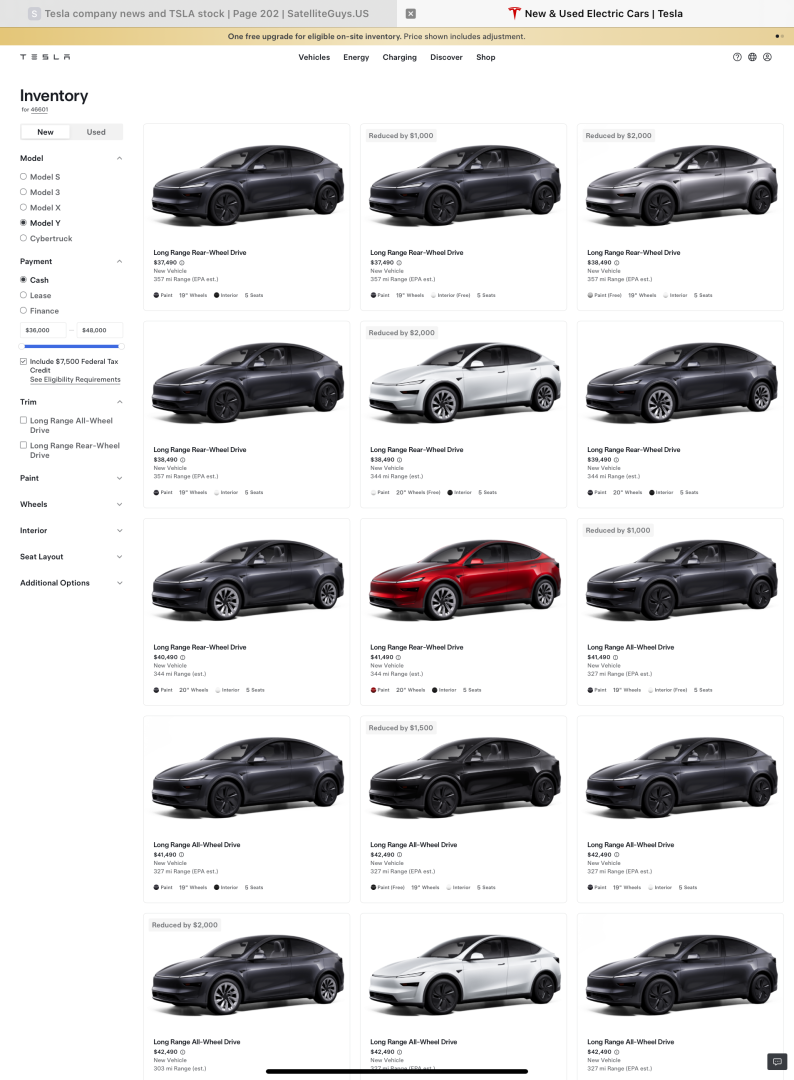Viewport: 794px width, 1080px height.
Task: Open the chat icon at bottom right
Action: [777, 1061]
